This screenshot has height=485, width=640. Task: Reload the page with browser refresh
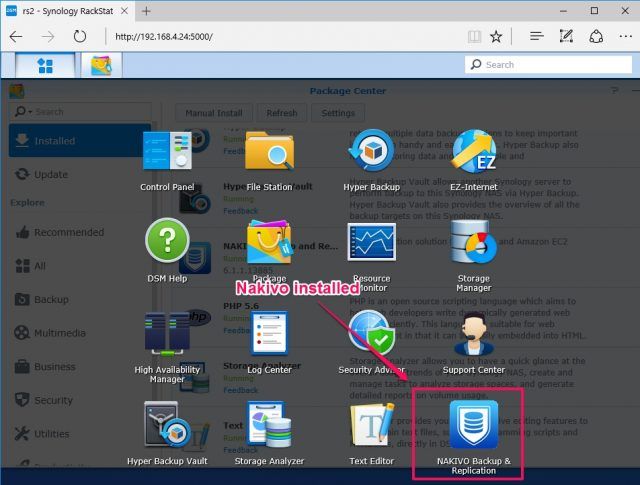pyautogui.click(x=80, y=37)
